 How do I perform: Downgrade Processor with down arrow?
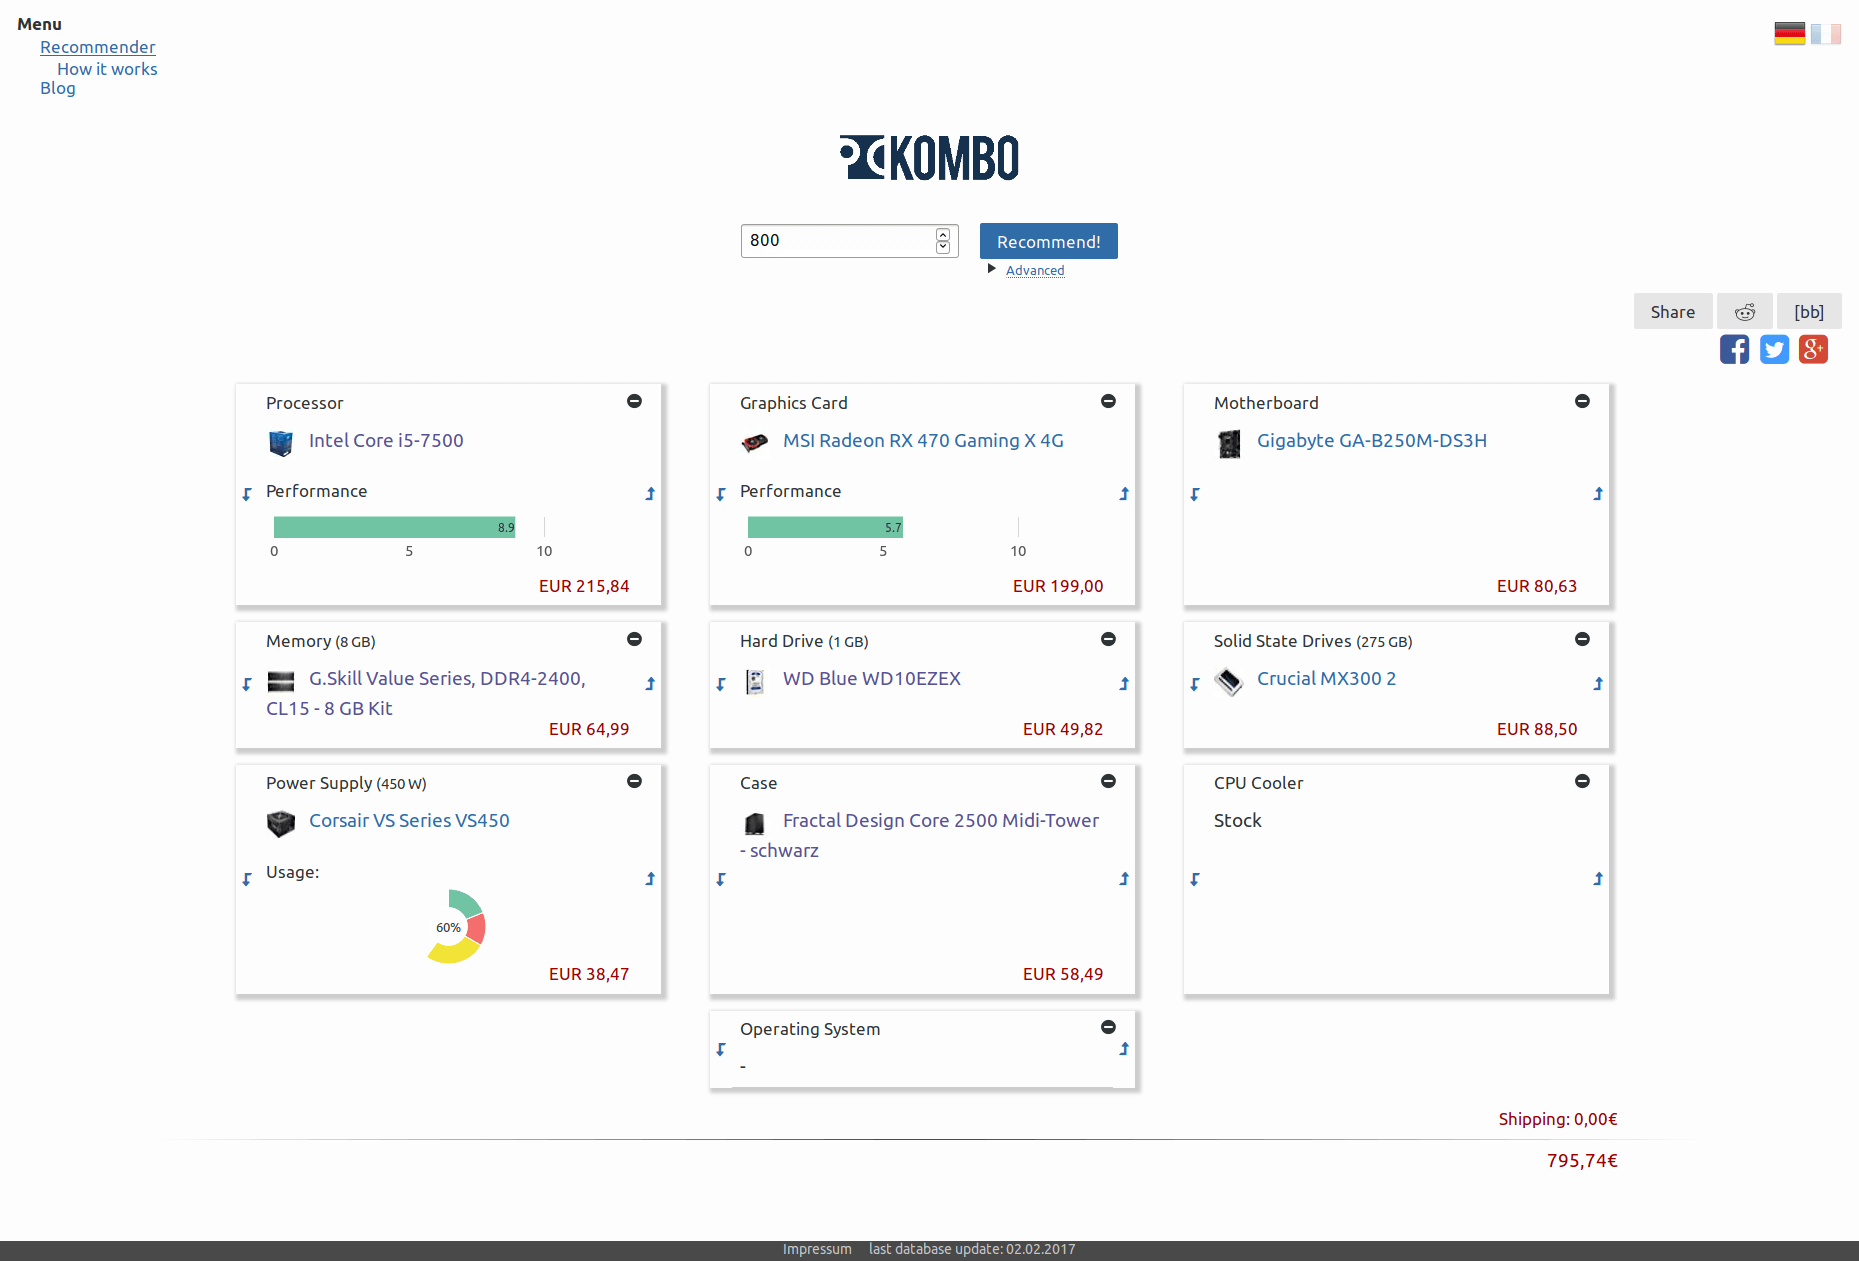point(247,494)
